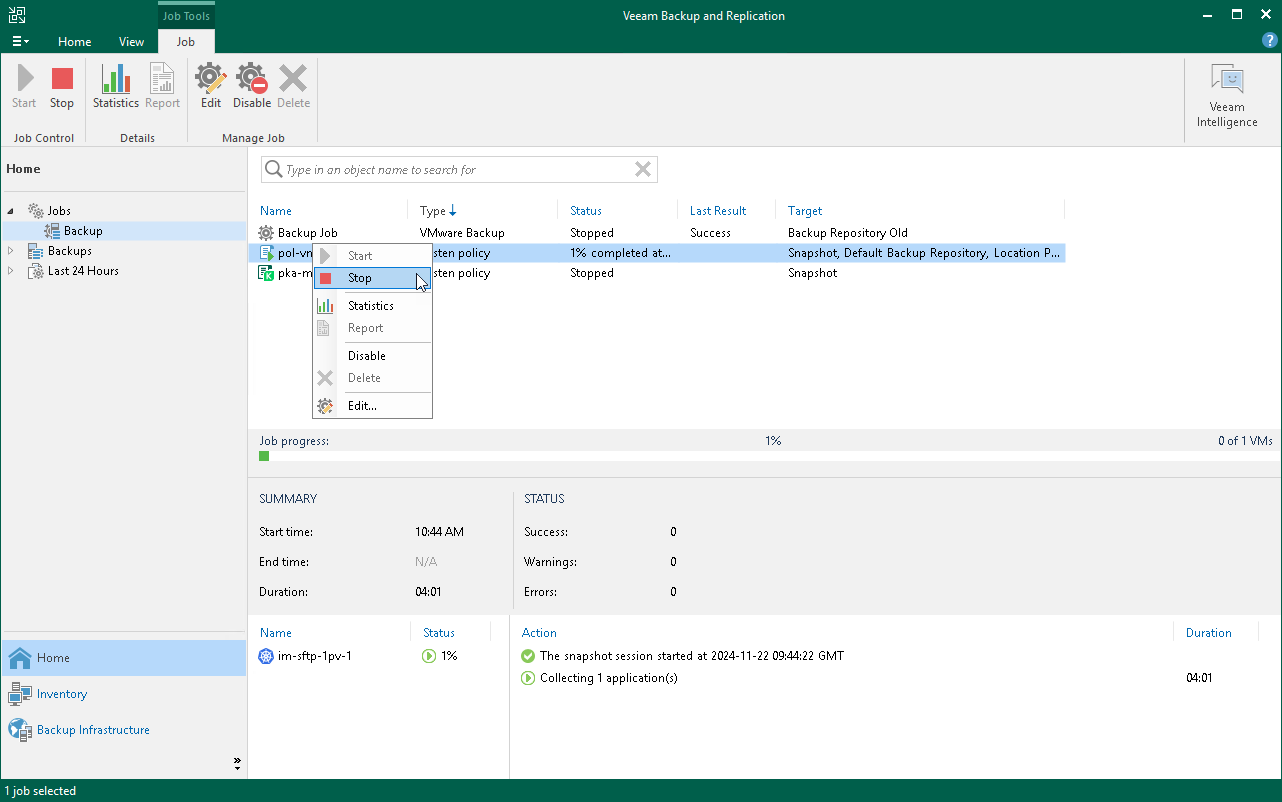This screenshot has height=802, width=1282.
Task: Click the Backup Infrastructure pane icon
Action: click(x=20, y=730)
